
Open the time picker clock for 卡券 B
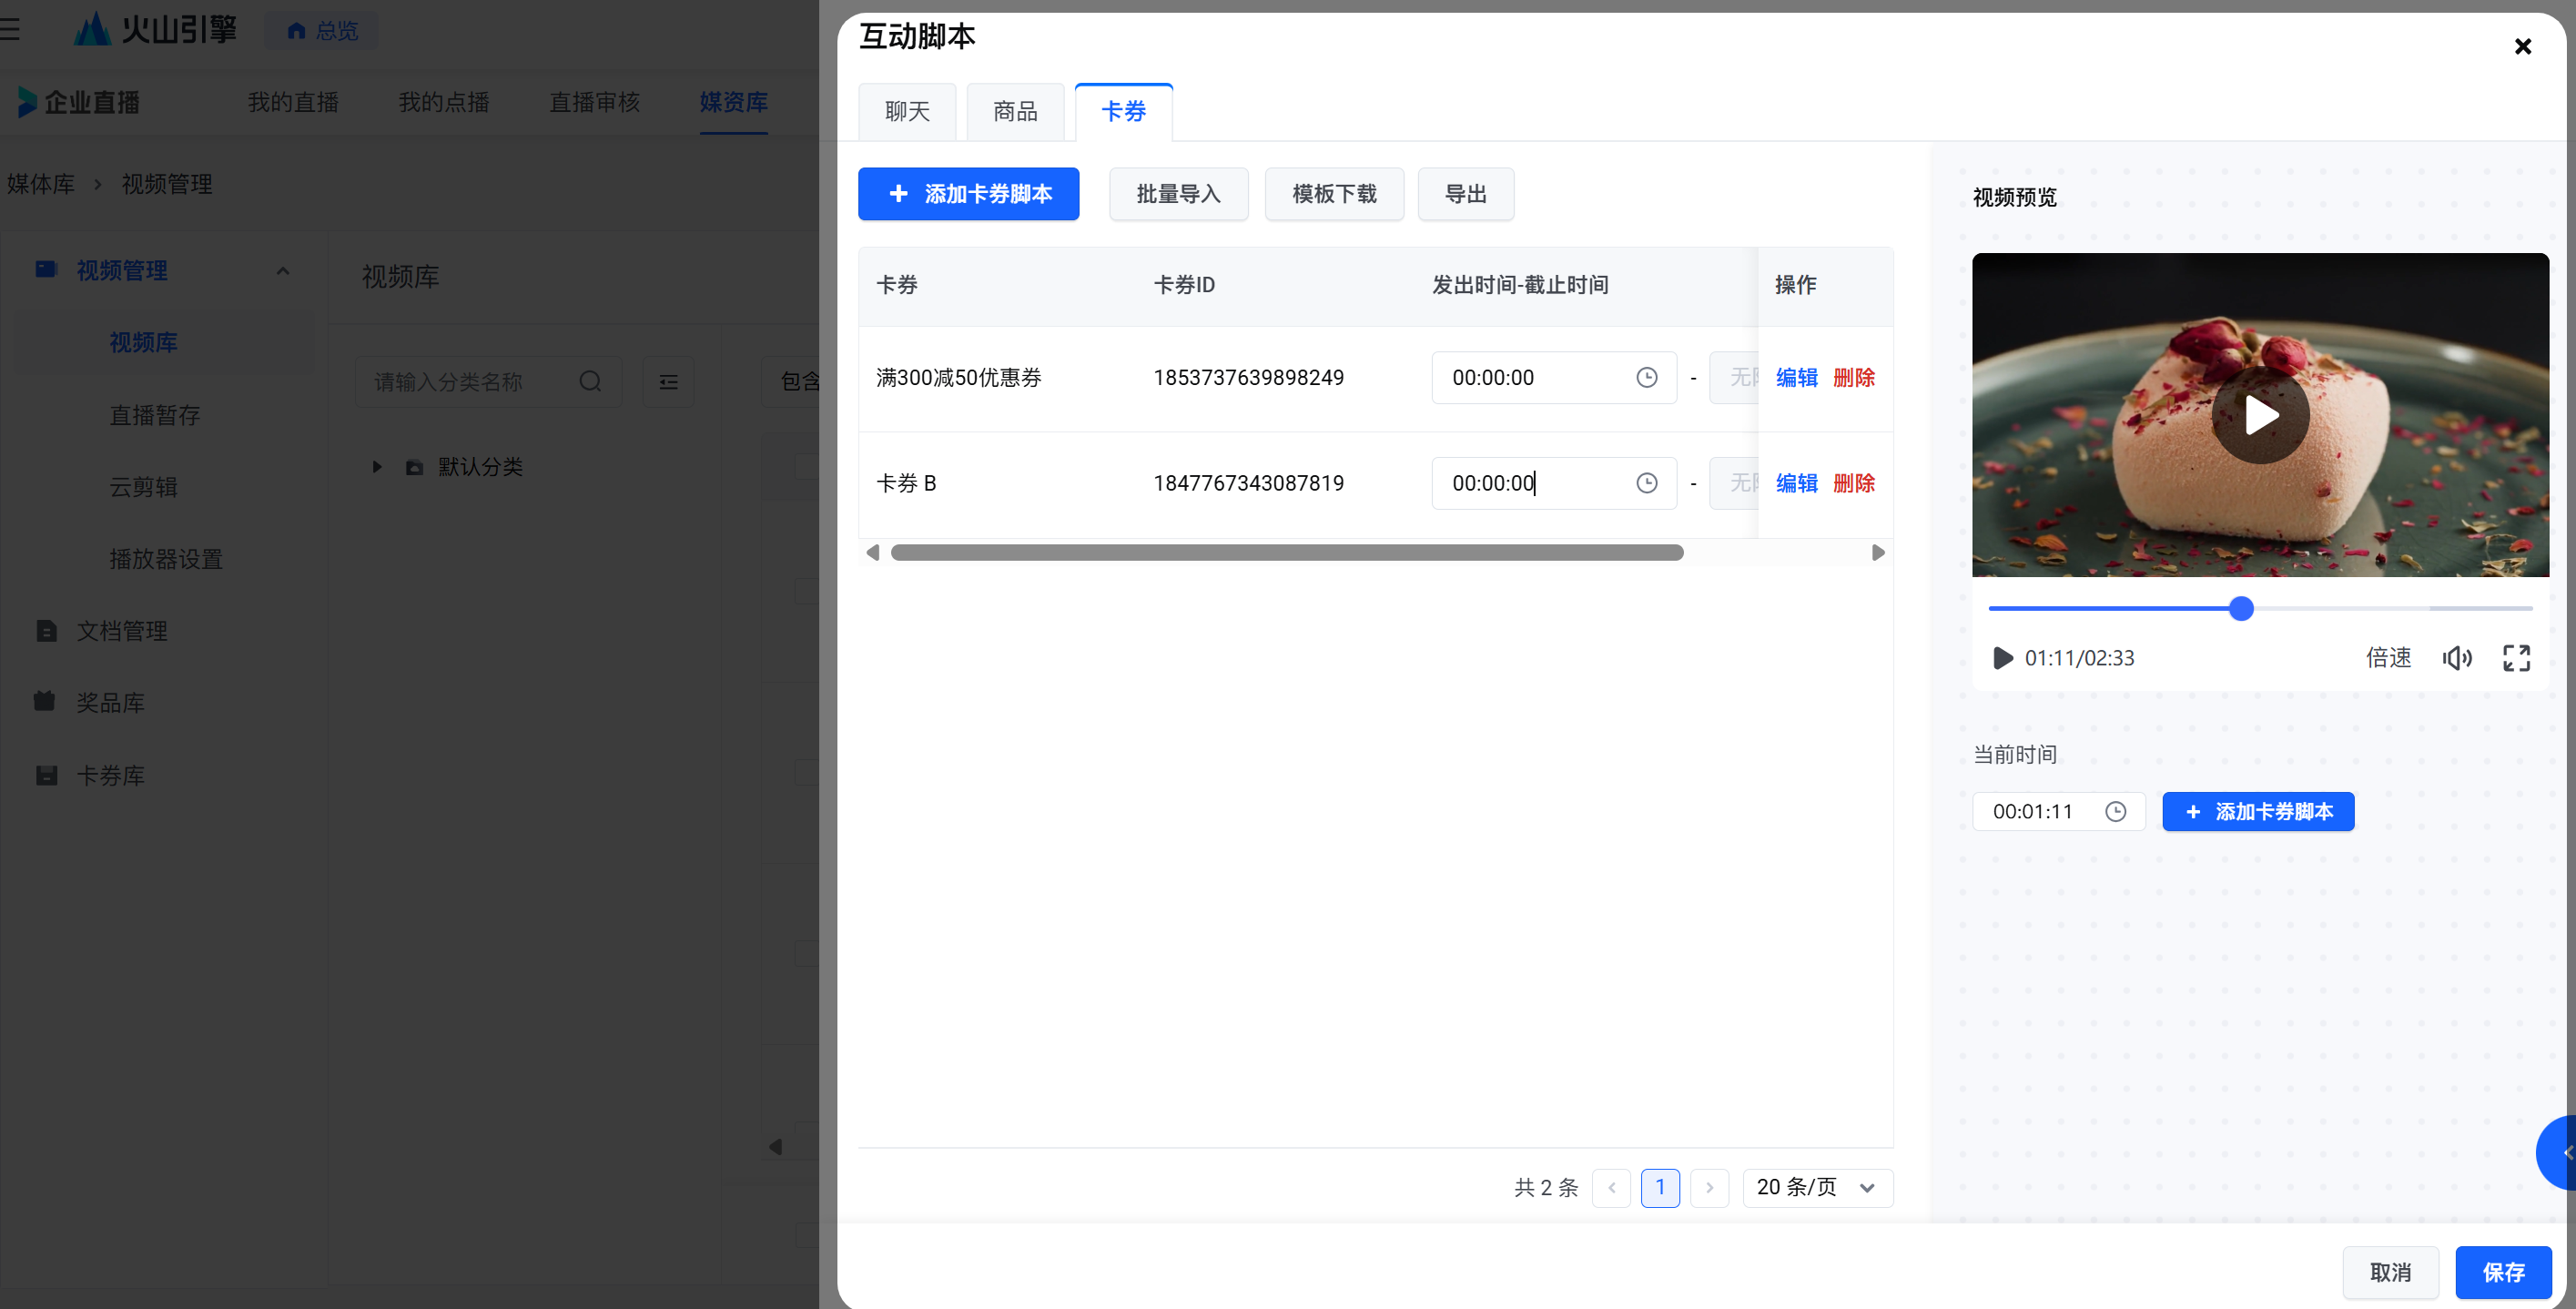click(x=1646, y=484)
